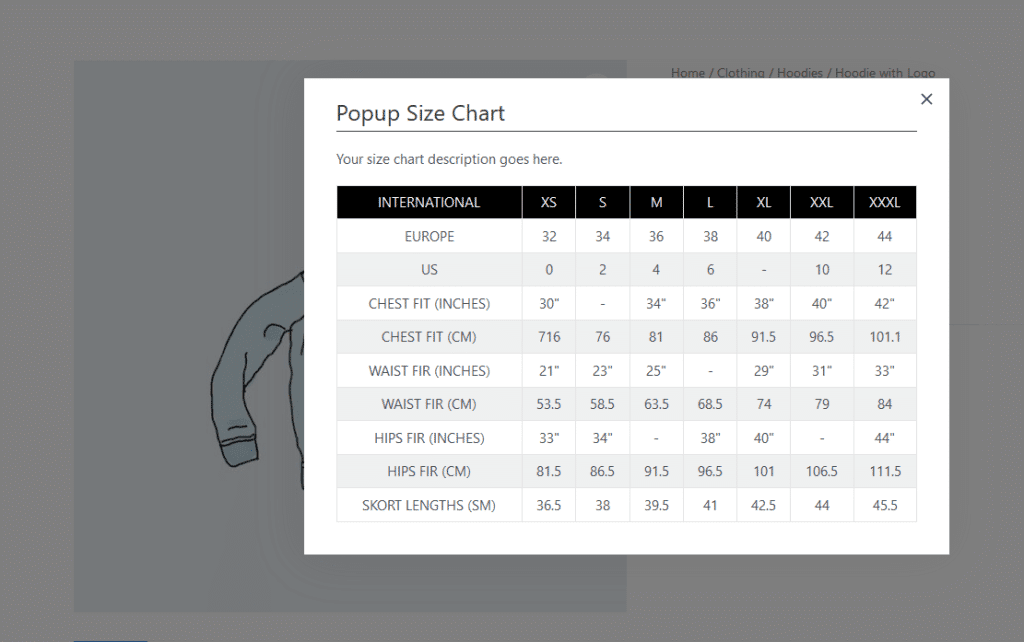Screen dimensions: 1024x642
Task: Select the 101.1 cell under XXXL
Action: coord(884,337)
